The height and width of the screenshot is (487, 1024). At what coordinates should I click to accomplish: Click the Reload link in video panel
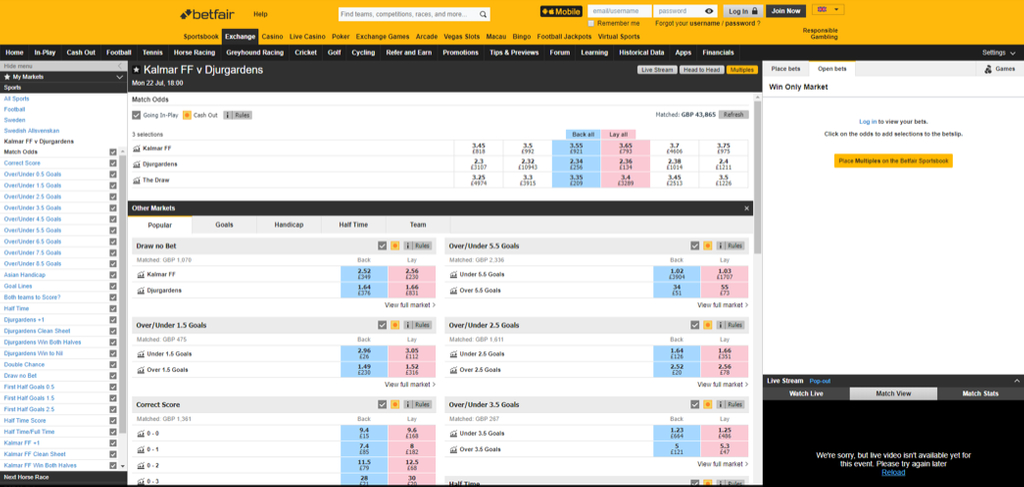[x=893, y=472]
